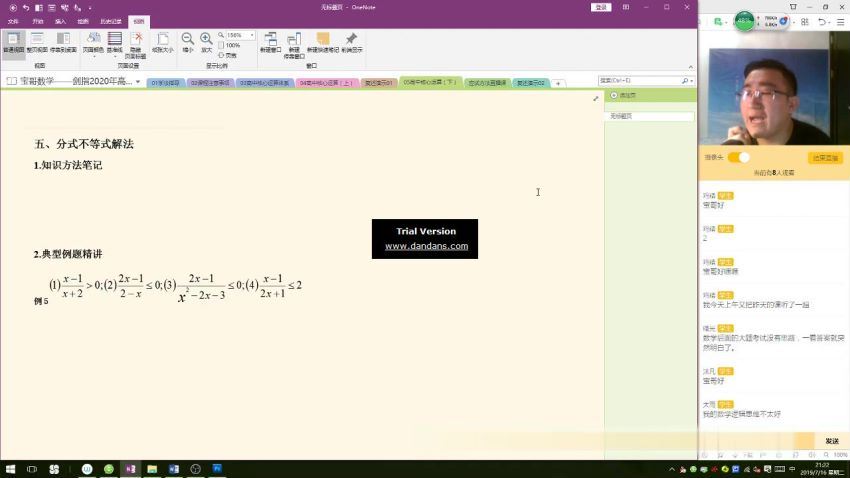850x478 pixels.
Task: Click Send (发送) in chat panel
Action: [x=832, y=441]
